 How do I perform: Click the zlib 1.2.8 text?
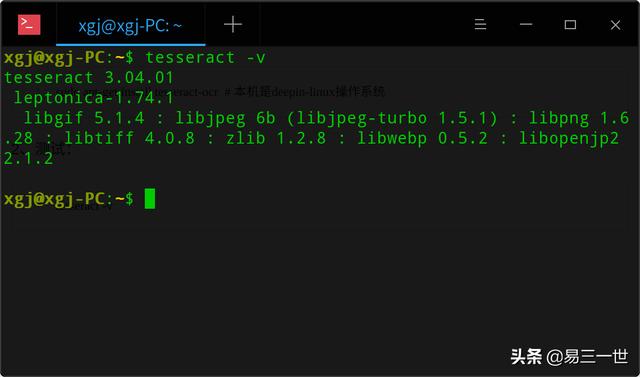(x=276, y=138)
